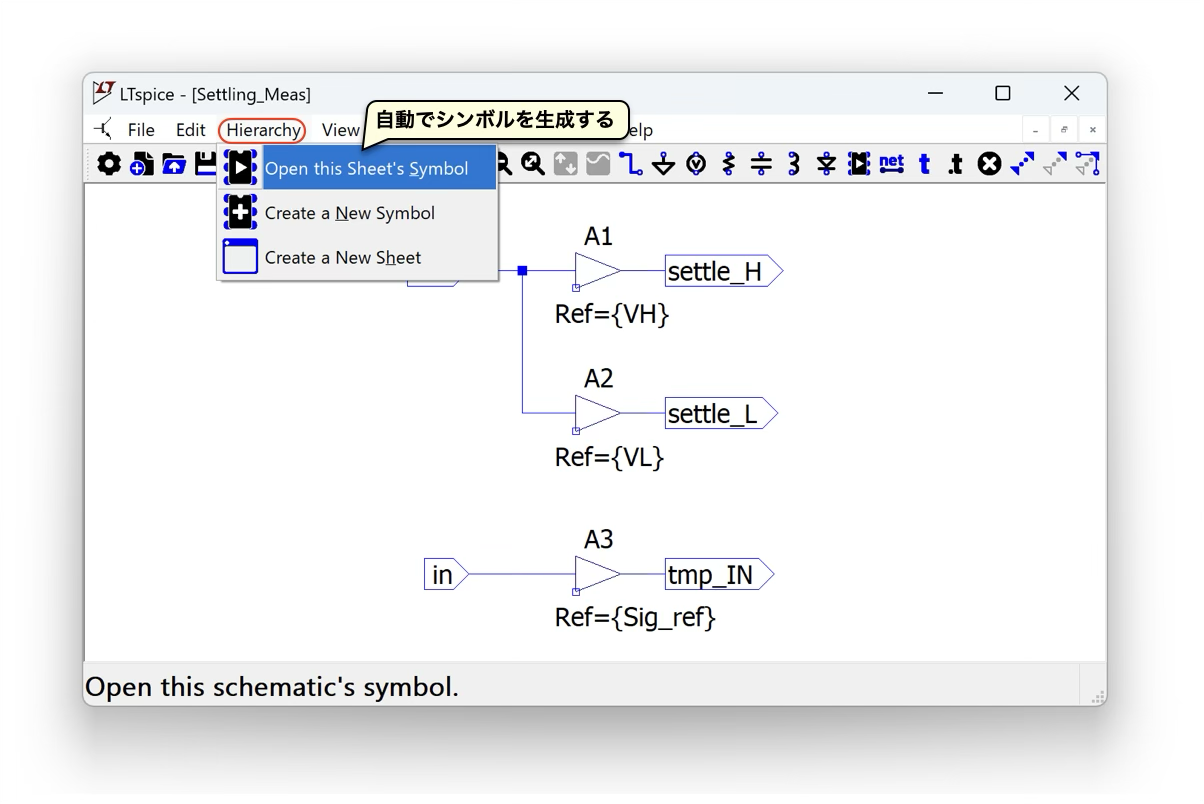The image size is (1204, 804).
Task: Click the zoom to fit magnifier icon
Action: [x=533, y=164]
